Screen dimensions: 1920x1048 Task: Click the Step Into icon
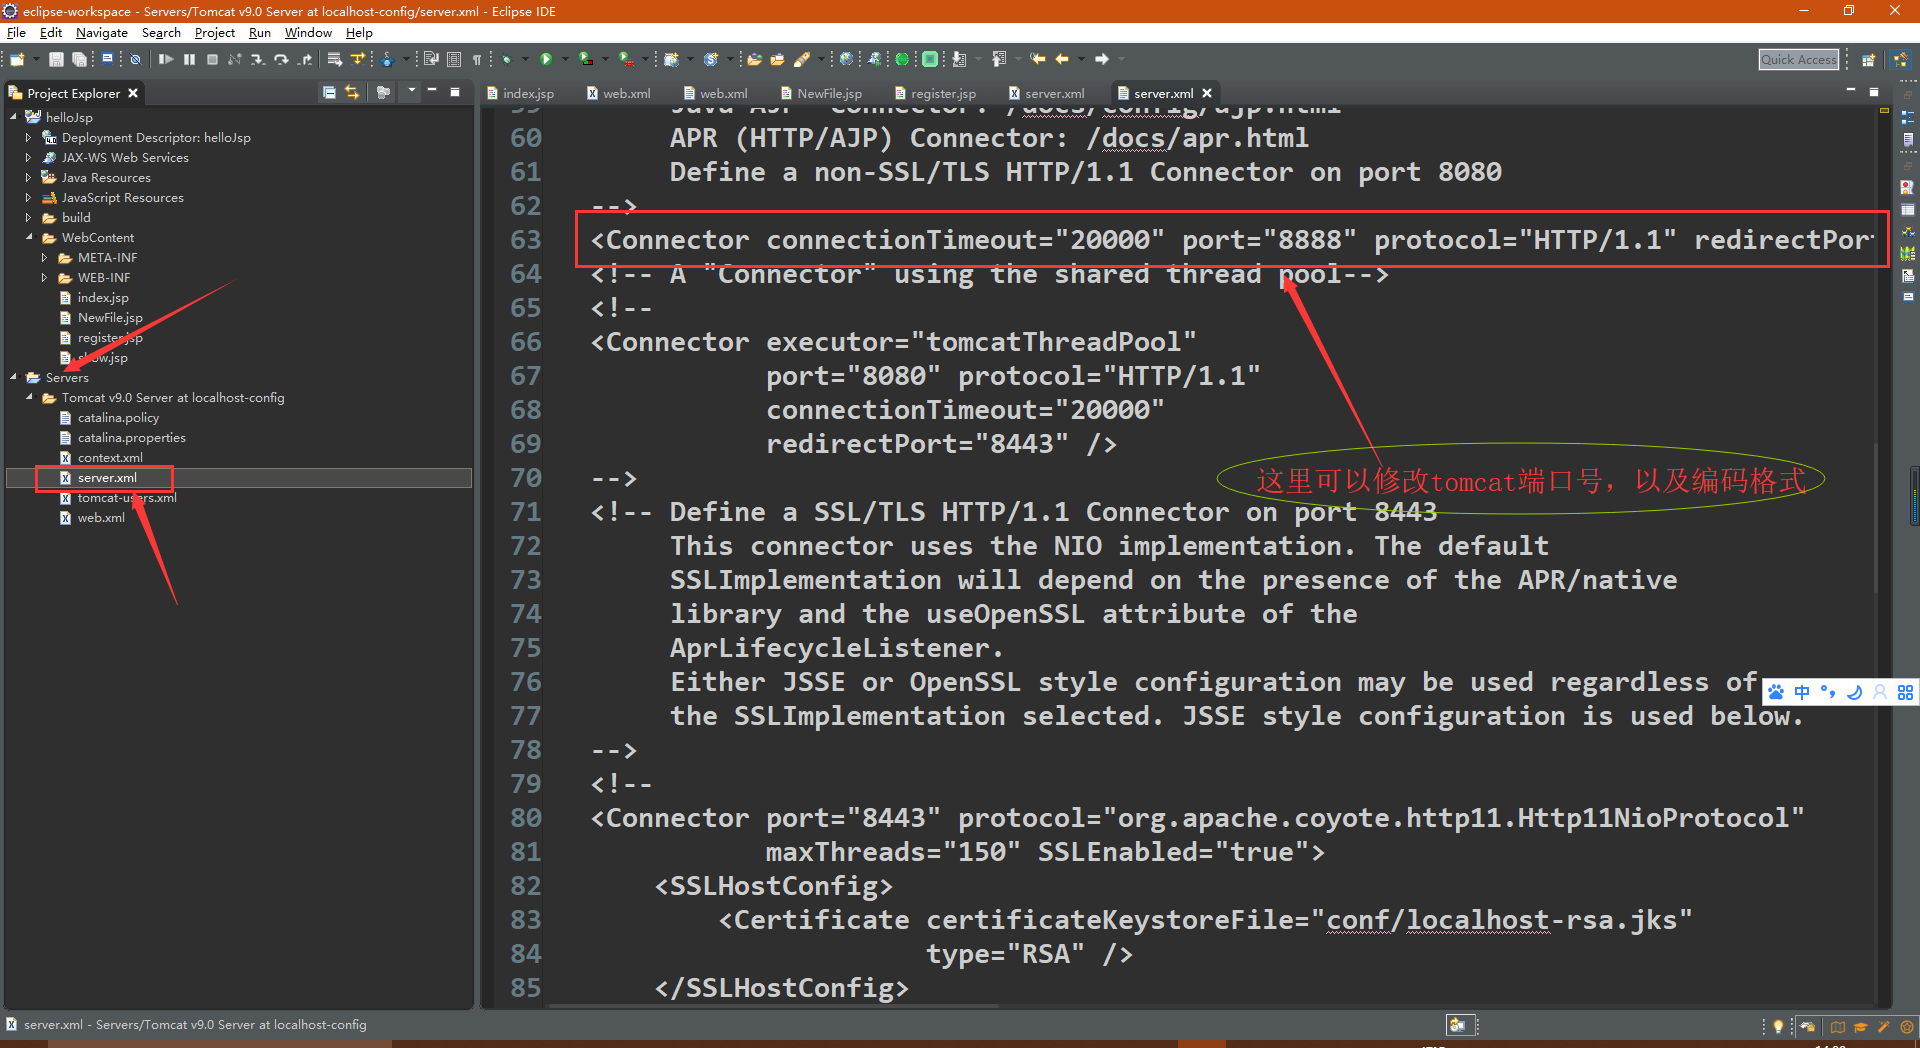tap(257, 59)
